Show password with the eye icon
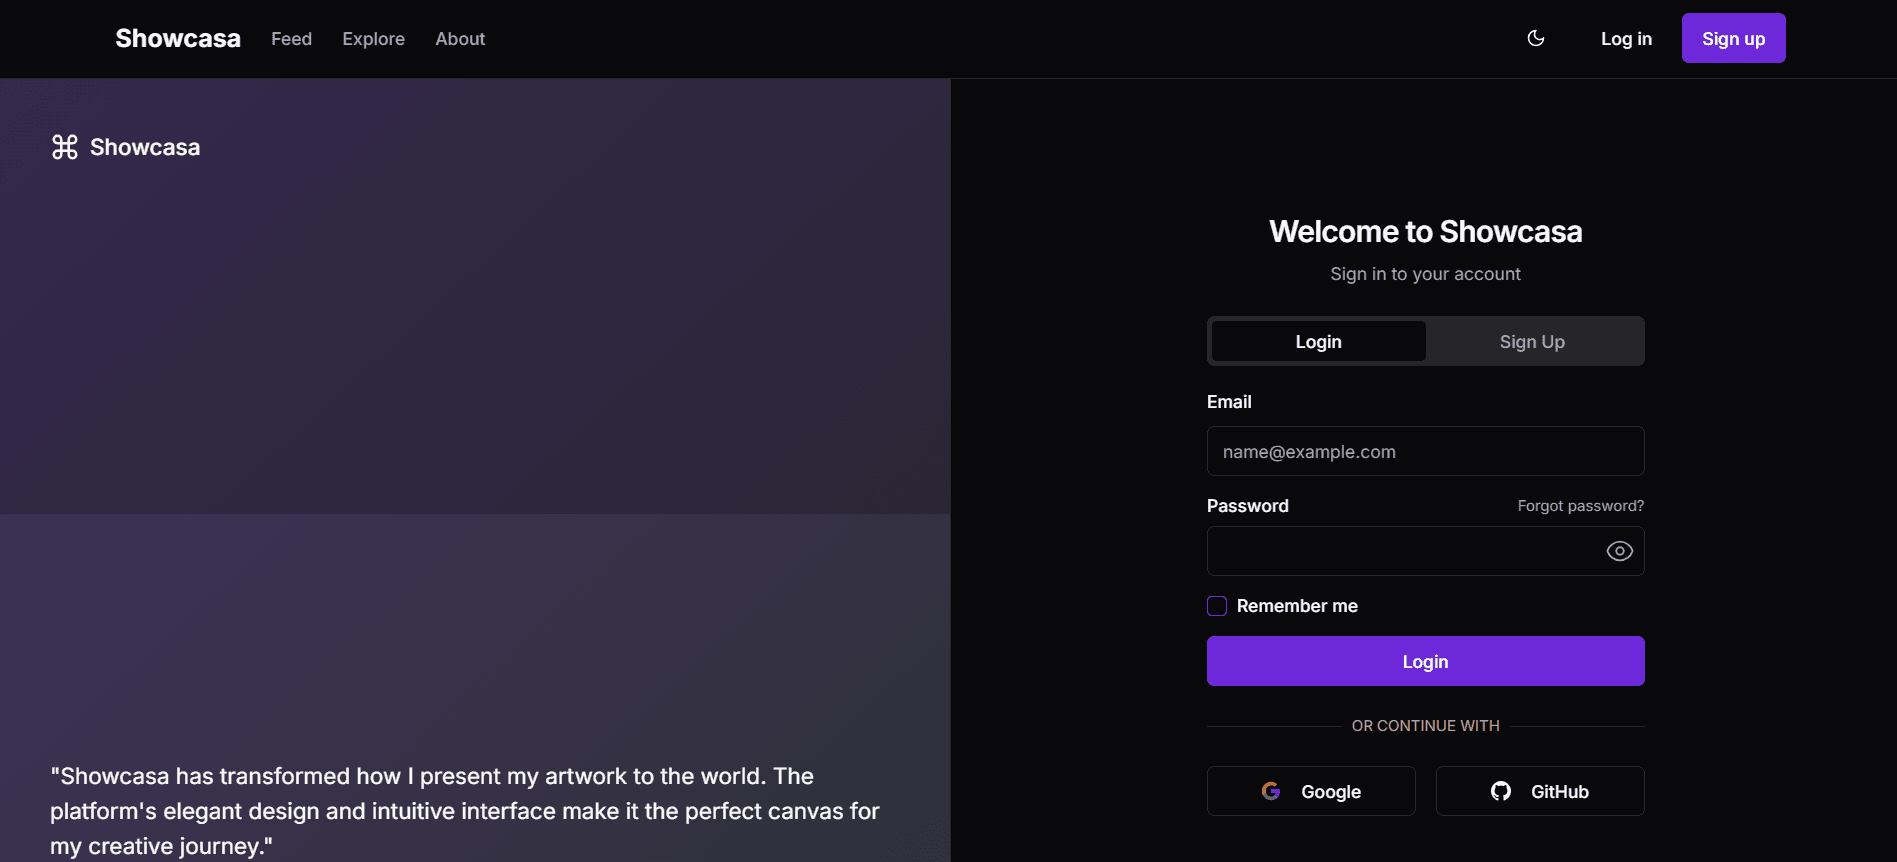The width and height of the screenshot is (1897, 862). 1619,551
